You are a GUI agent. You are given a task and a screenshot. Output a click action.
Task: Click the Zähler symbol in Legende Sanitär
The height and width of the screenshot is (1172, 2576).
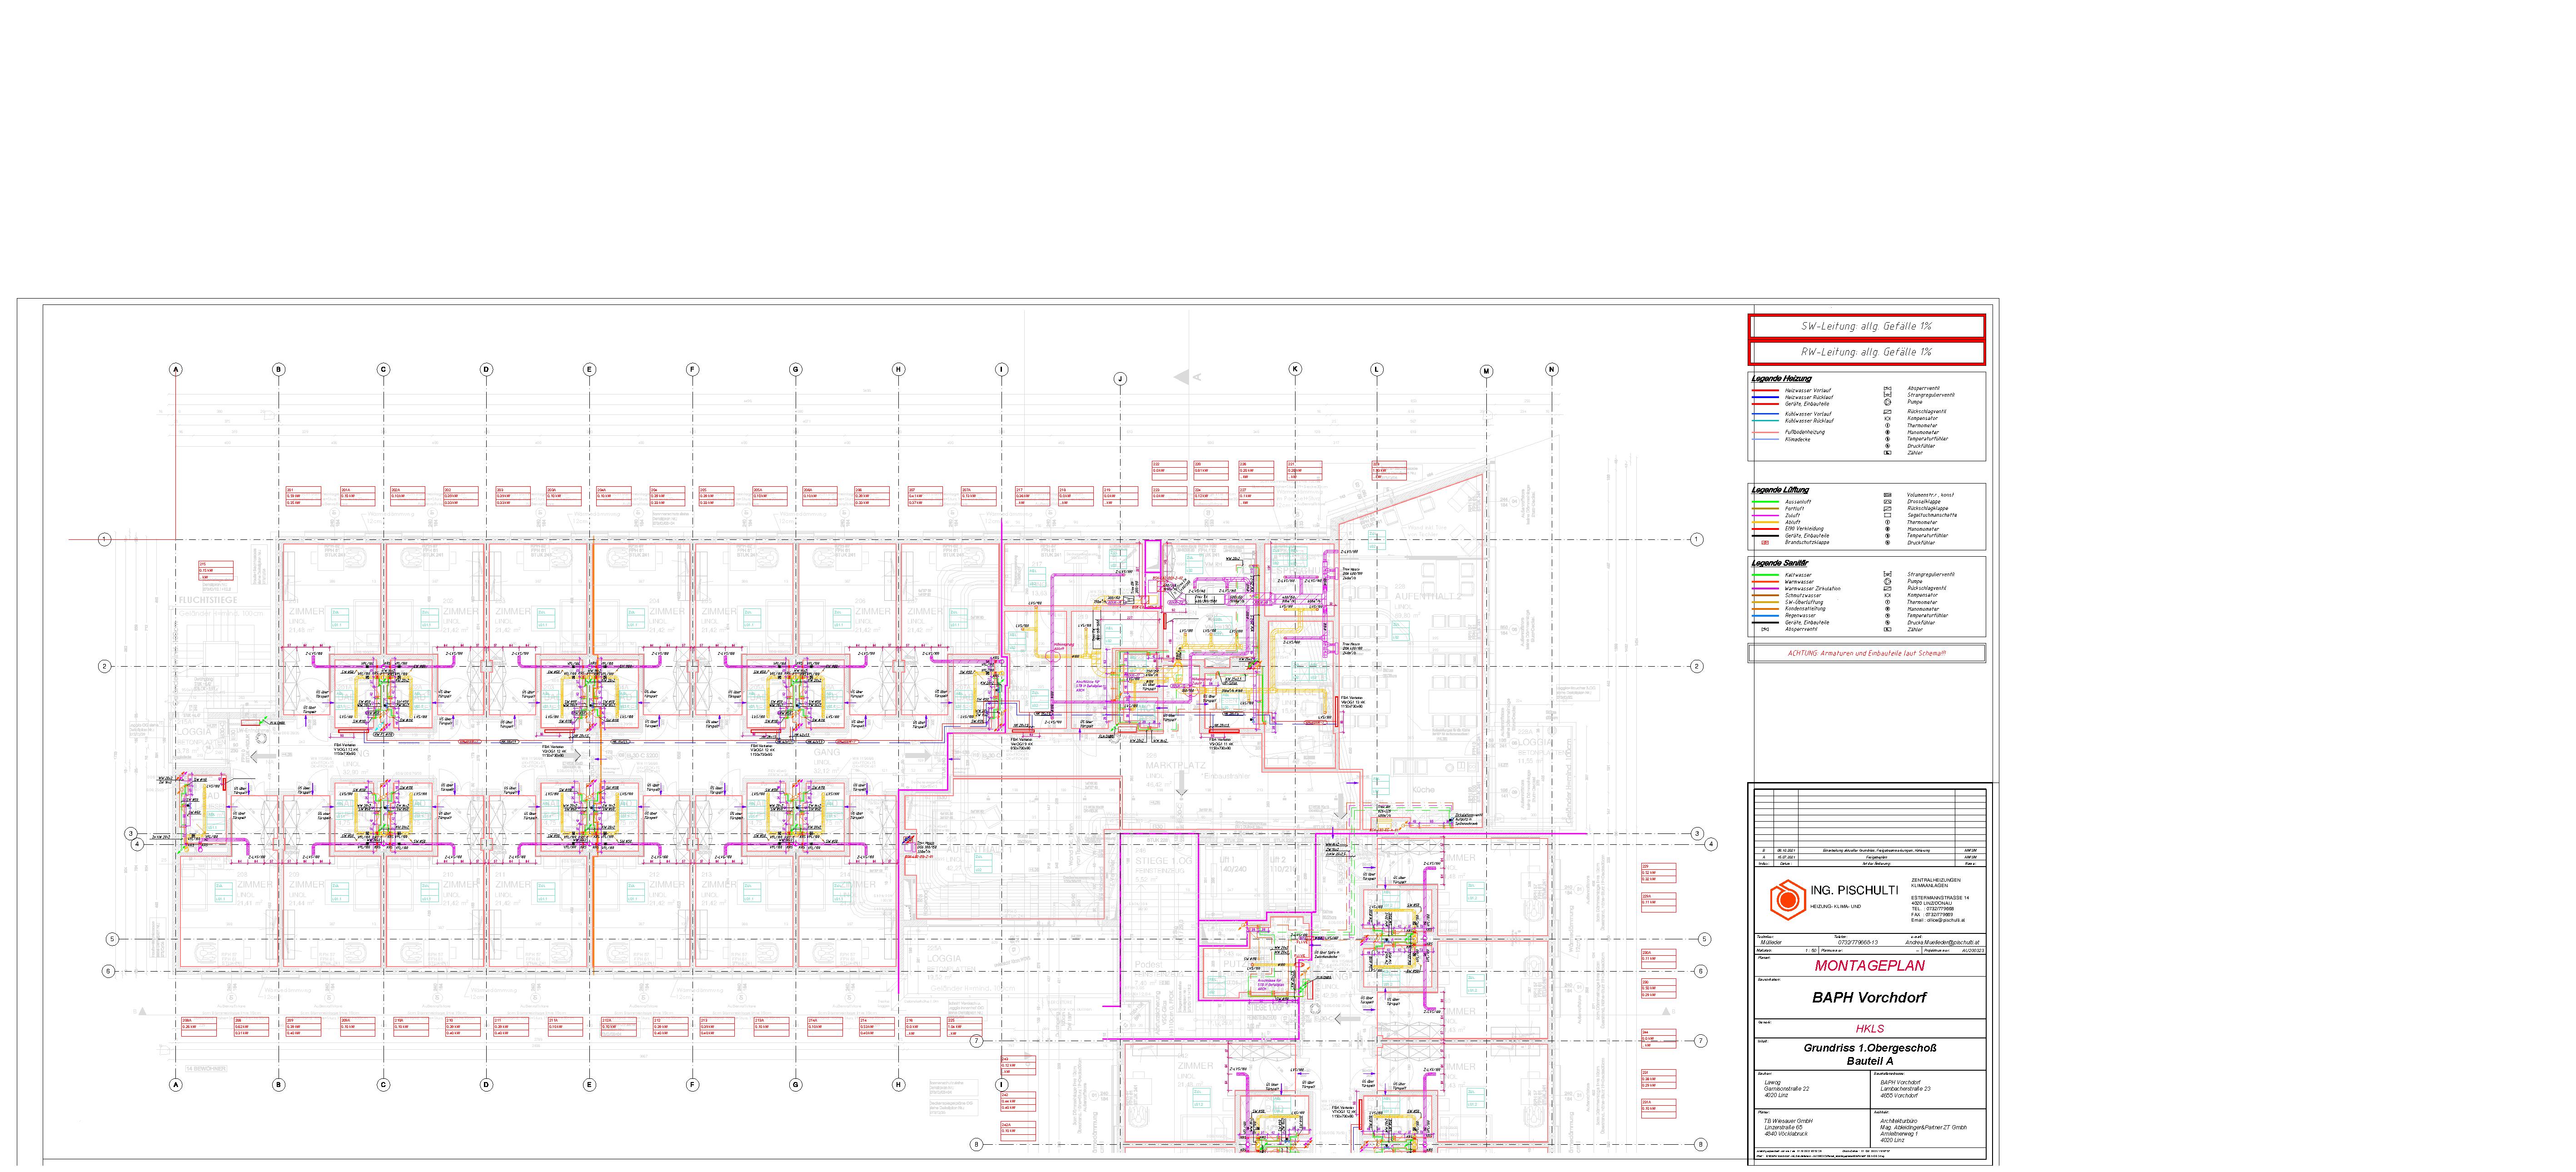click(1888, 629)
